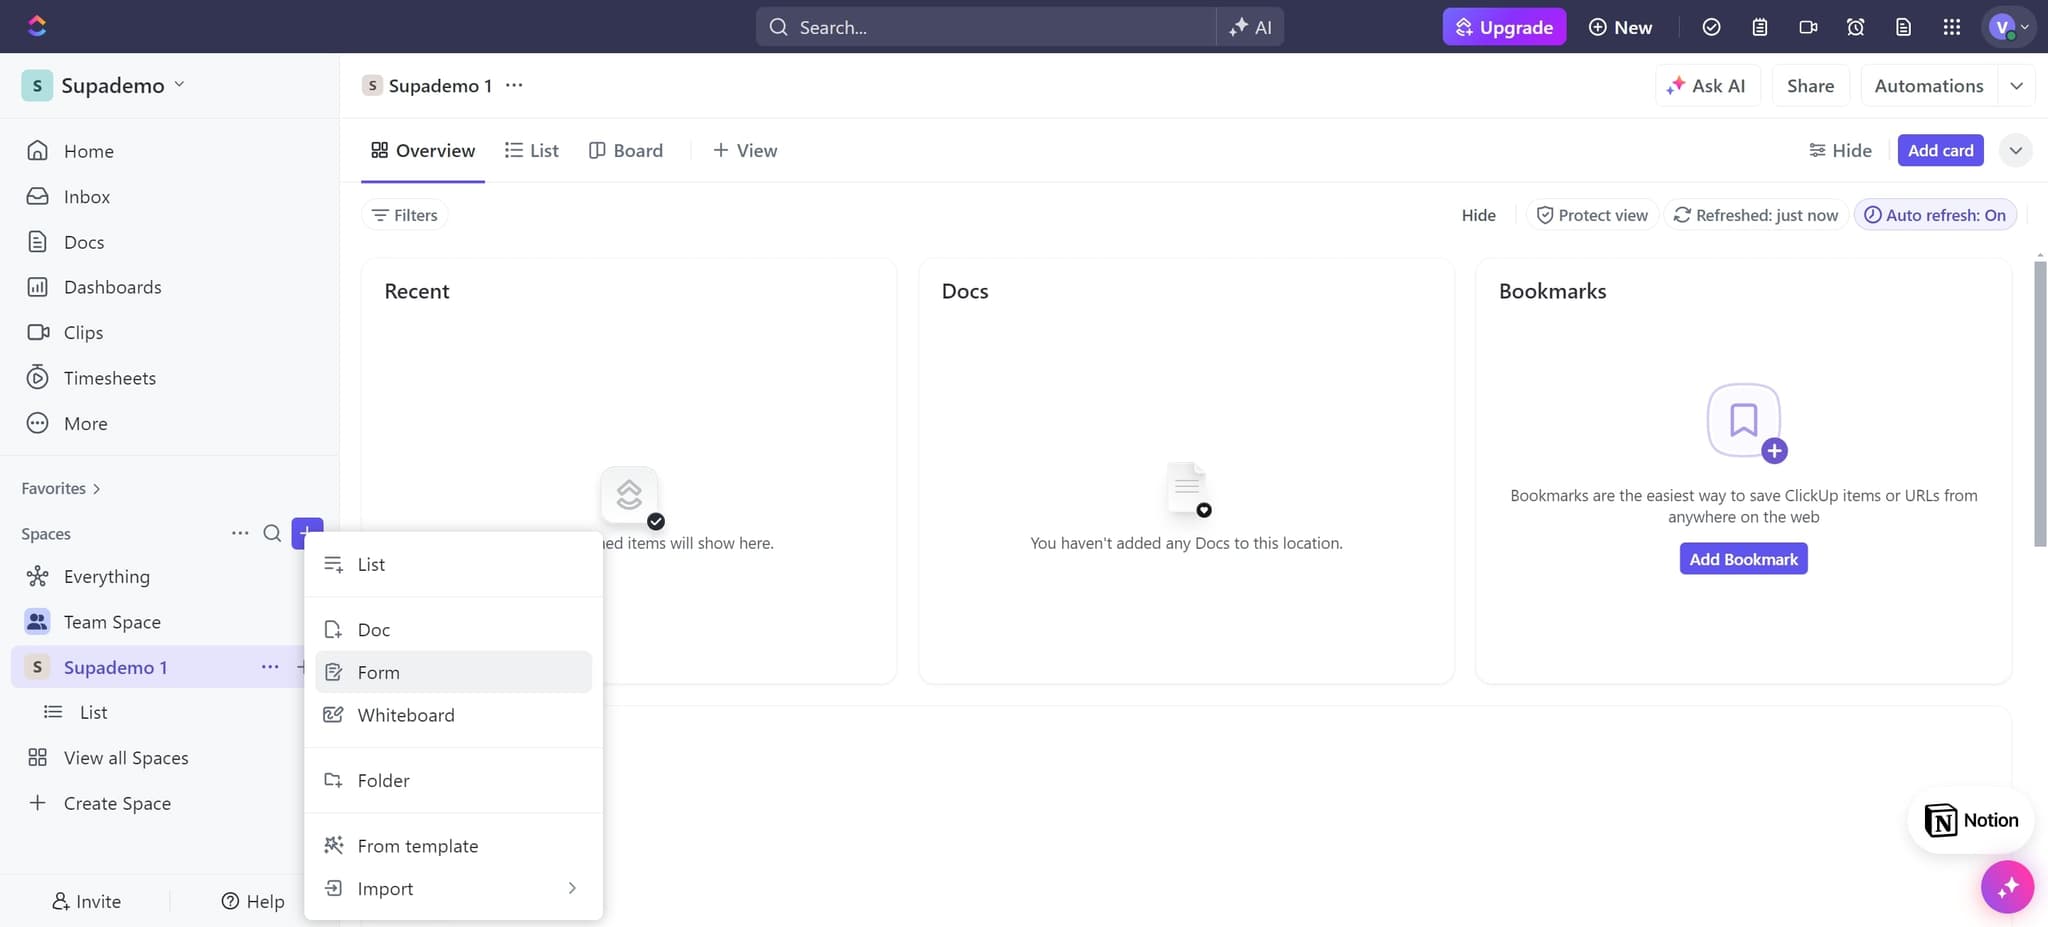Choose Whiteboard from the create menu

406,714
